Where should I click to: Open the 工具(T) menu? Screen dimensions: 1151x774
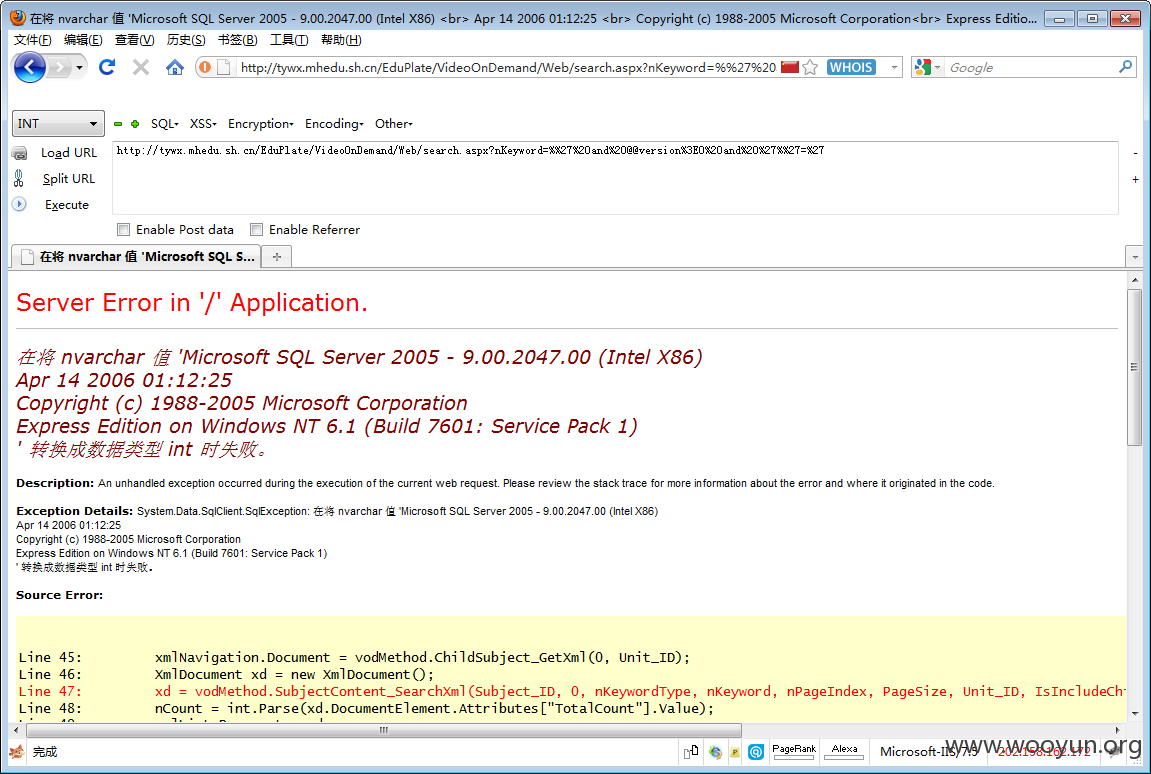(288, 40)
